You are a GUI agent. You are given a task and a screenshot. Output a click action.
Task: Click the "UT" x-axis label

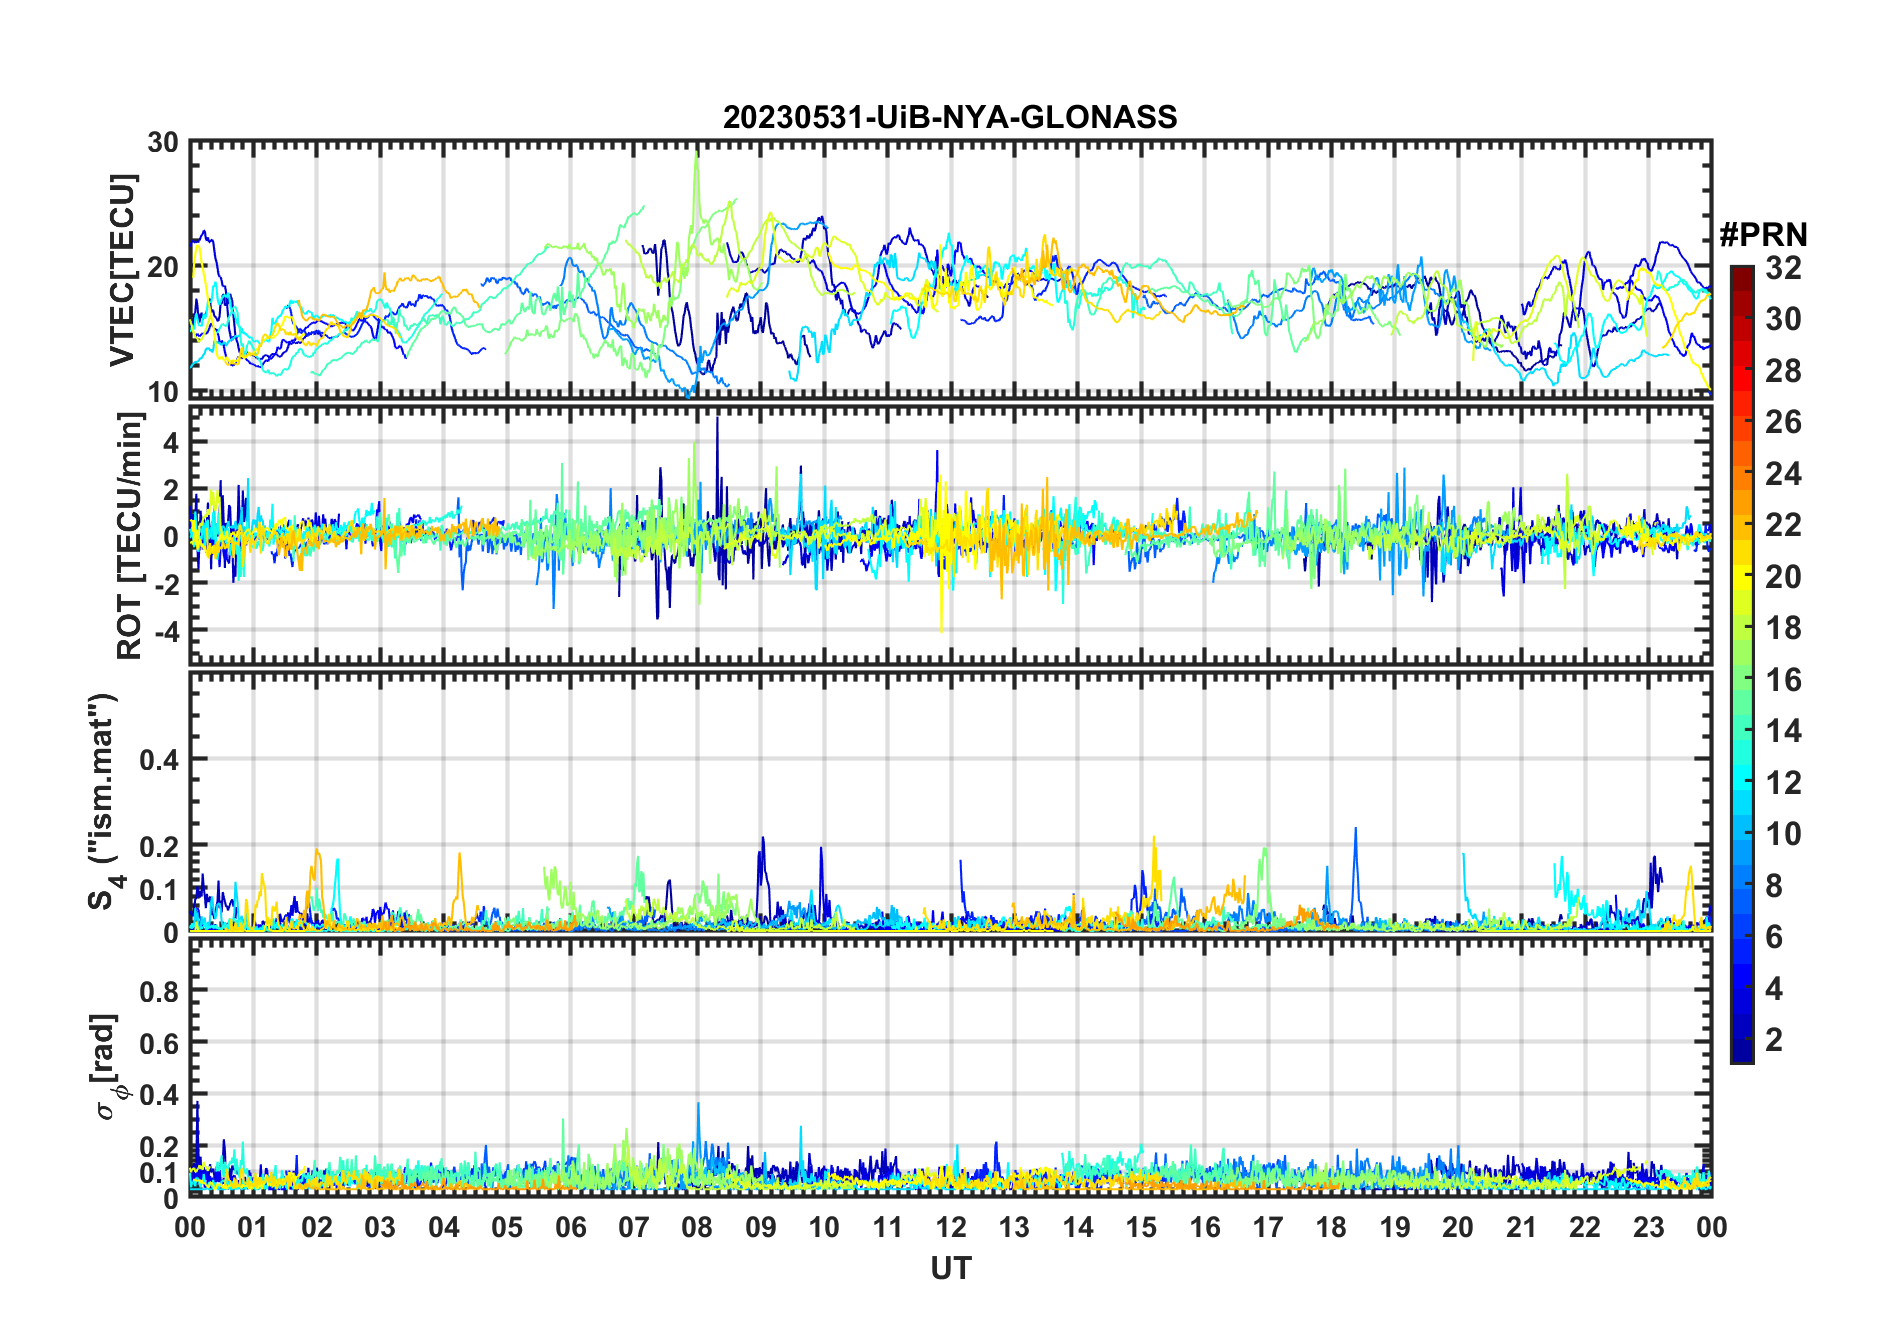951,1268
